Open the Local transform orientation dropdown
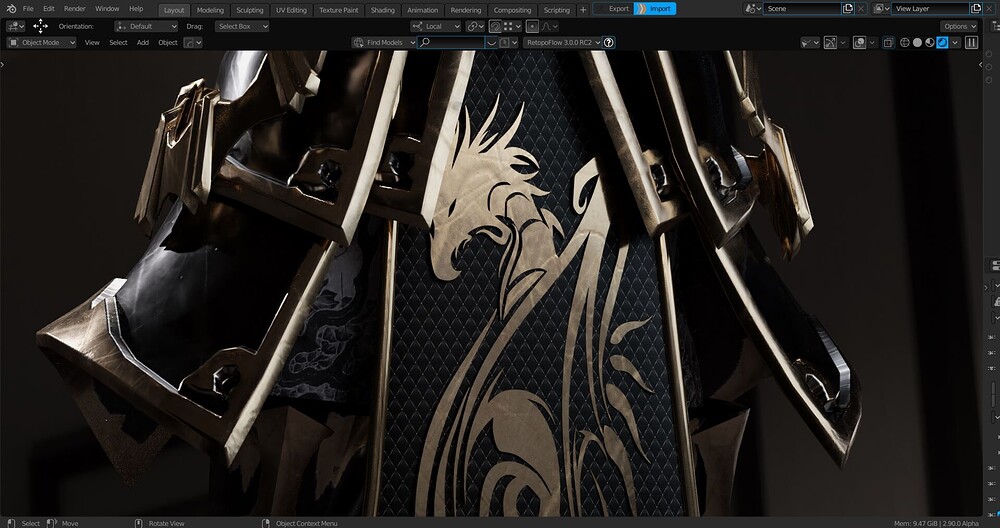The height and width of the screenshot is (528, 1000). (x=436, y=26)
